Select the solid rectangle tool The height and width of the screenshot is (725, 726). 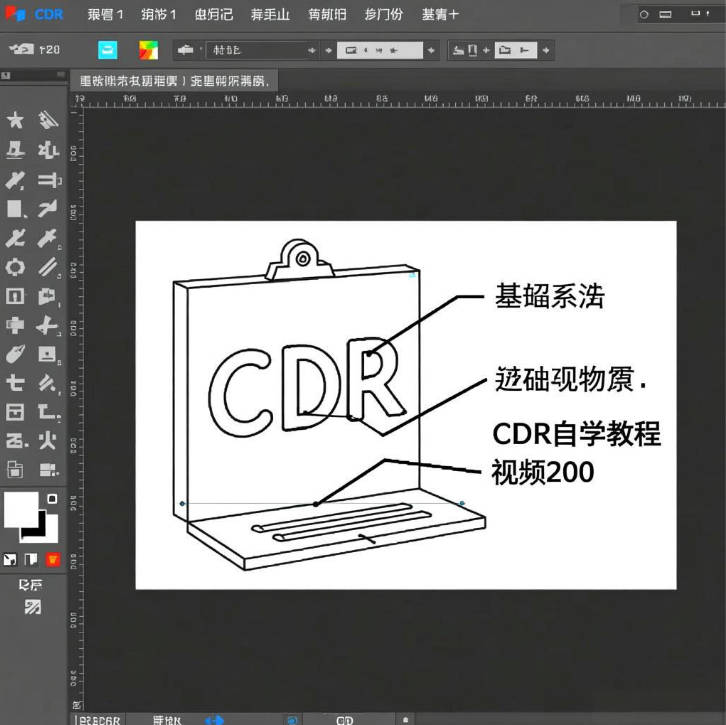pos(15,208)
